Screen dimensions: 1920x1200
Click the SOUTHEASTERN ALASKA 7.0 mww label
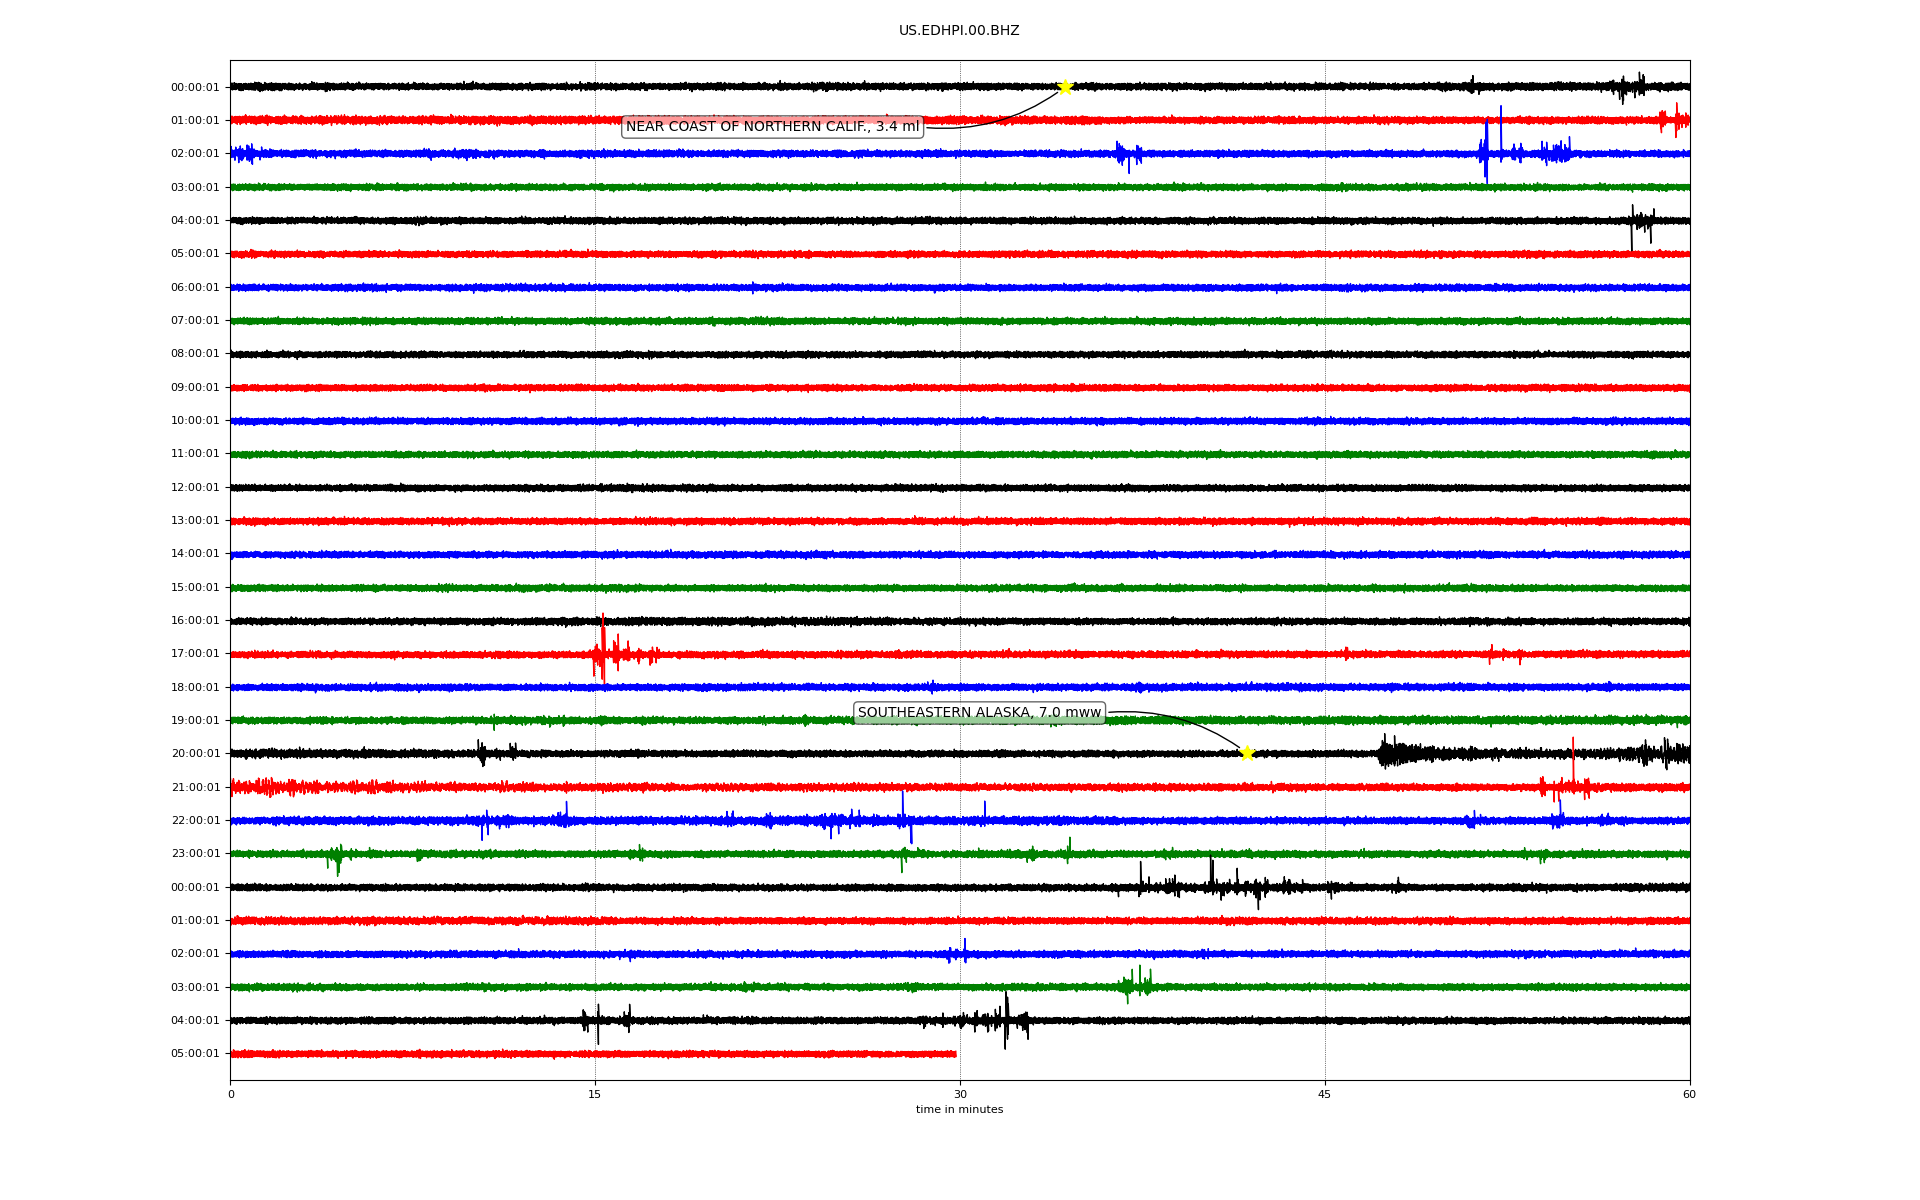click(x=979, y=713)
